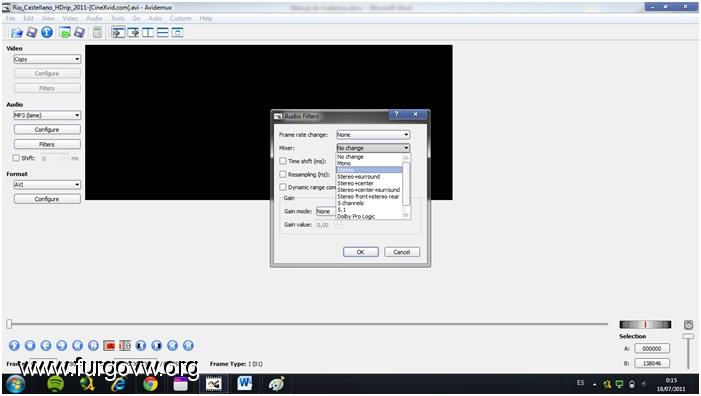
Task: Expand the Frame rate change dropdown
Action: (x=373, y=135)
